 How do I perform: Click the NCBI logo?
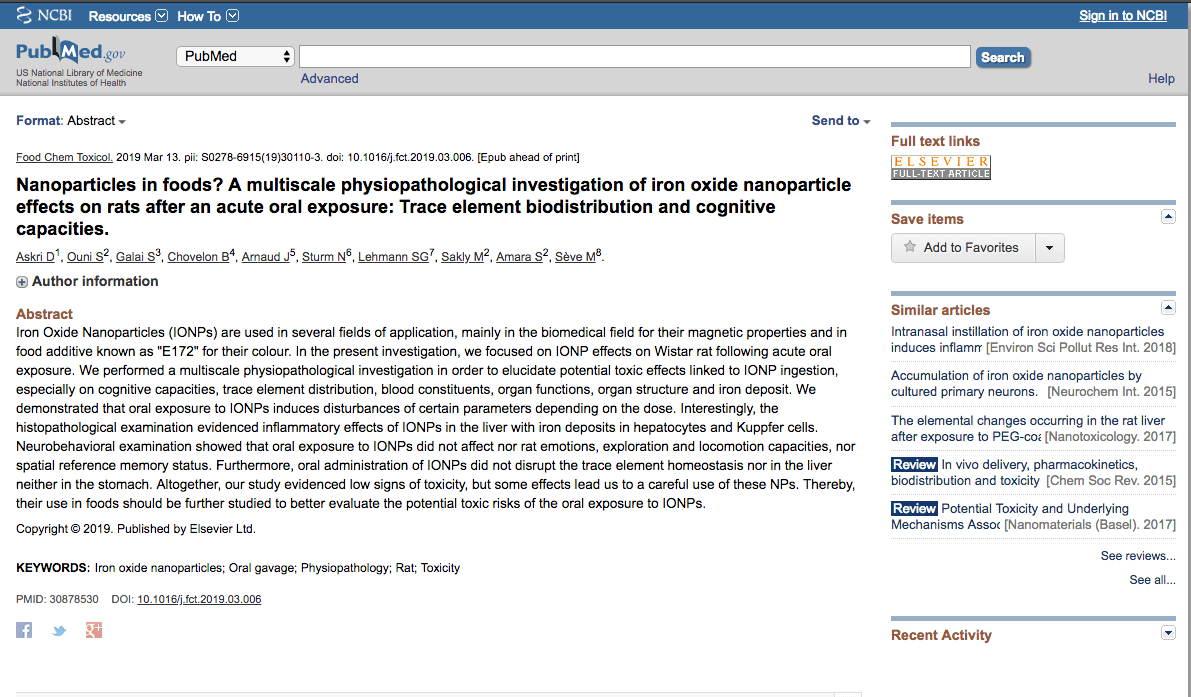(44, 15)
